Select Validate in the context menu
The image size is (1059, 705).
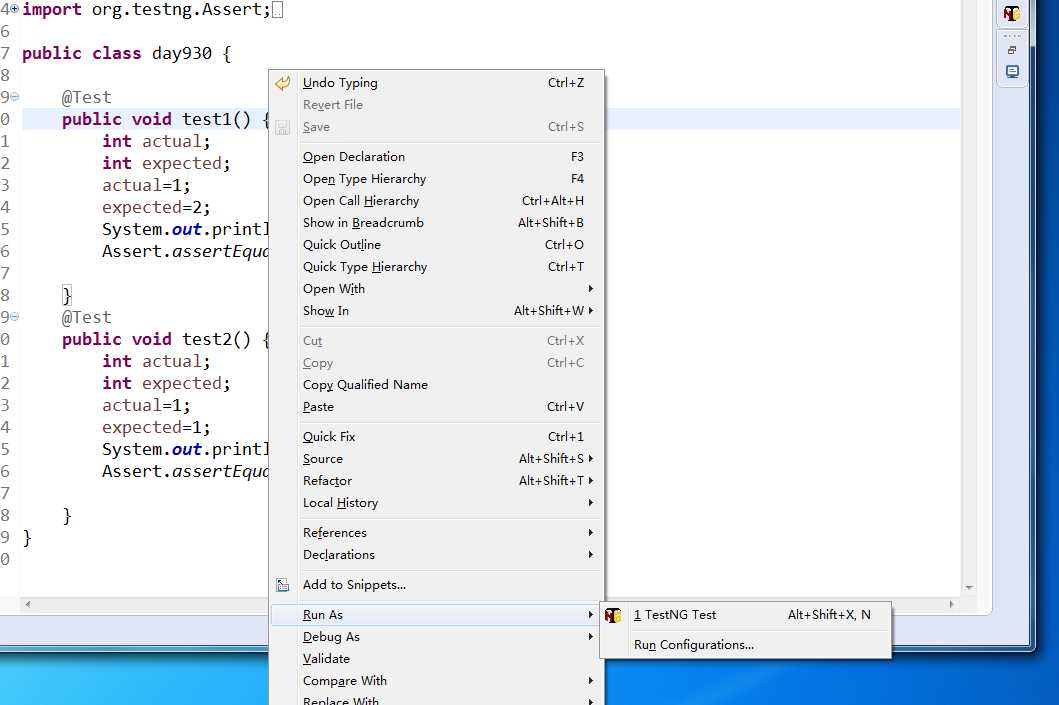[x=436, y=659]
